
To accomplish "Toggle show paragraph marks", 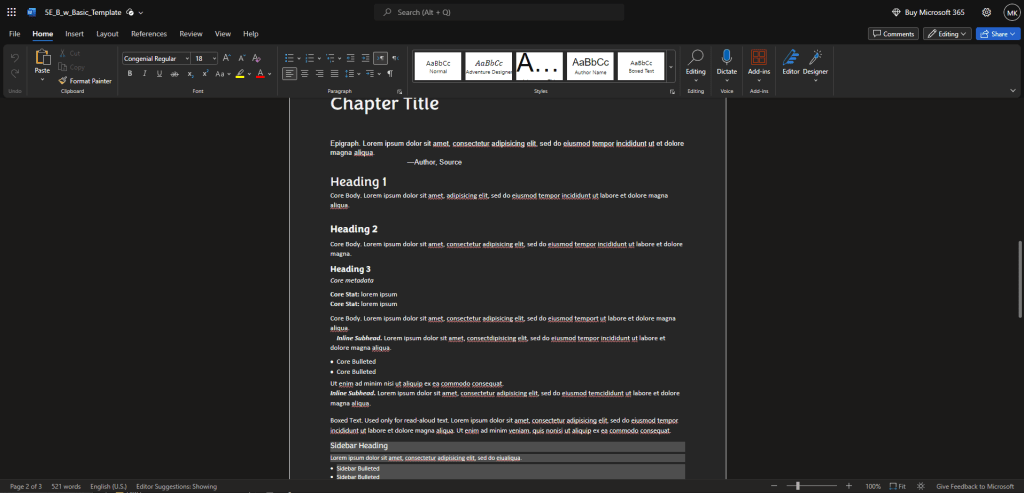I will (x=389, y=74).
